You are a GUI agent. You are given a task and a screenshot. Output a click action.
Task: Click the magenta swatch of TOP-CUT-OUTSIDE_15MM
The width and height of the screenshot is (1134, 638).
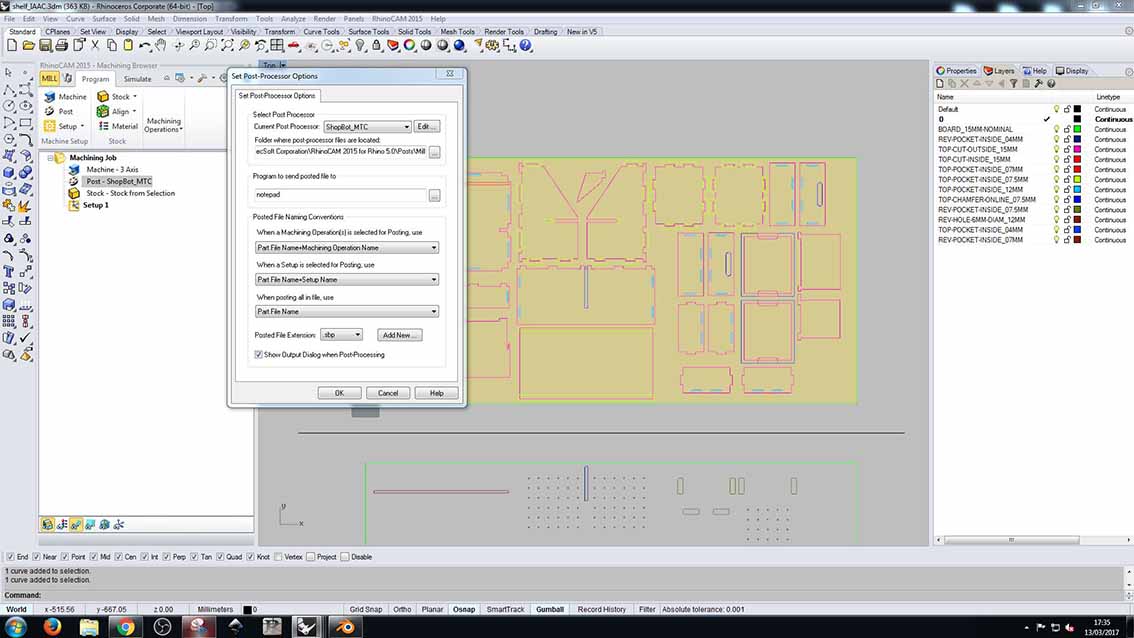[1077, 150]
